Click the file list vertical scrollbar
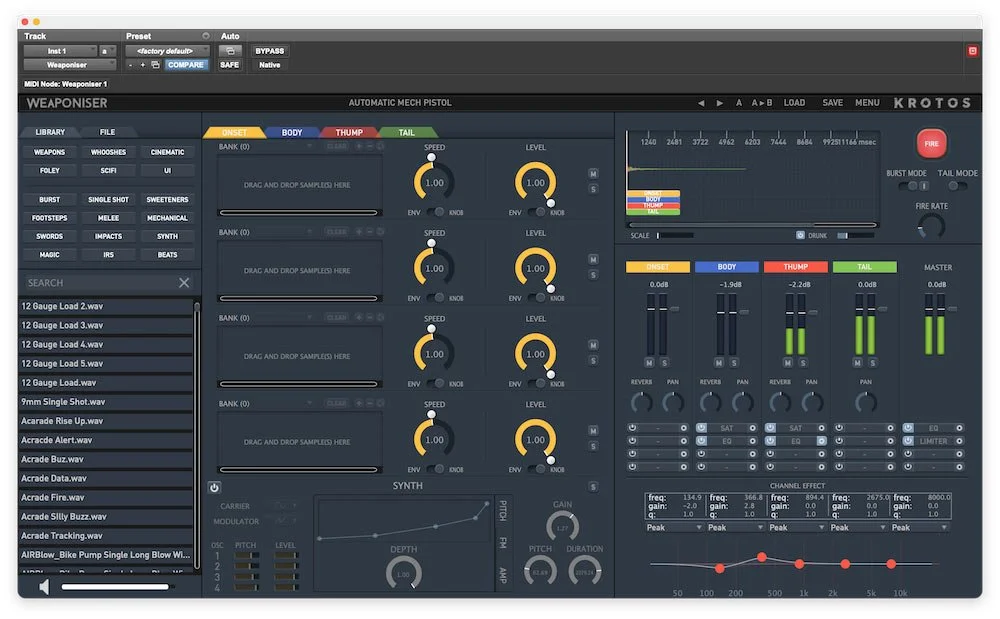Image resolution: width=1000 pixels, height=619 pixels. click(x=197, y=437)
